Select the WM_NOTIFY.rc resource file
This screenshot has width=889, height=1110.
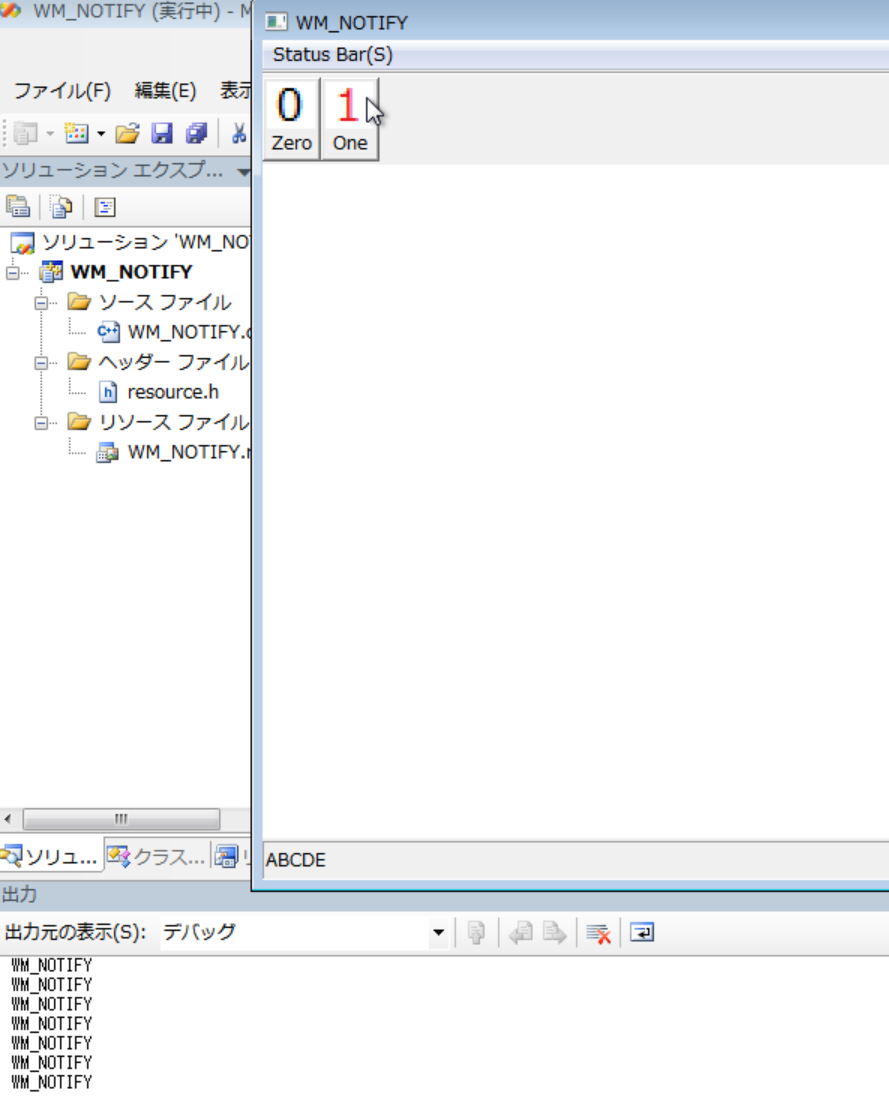(x=188, y=452)
